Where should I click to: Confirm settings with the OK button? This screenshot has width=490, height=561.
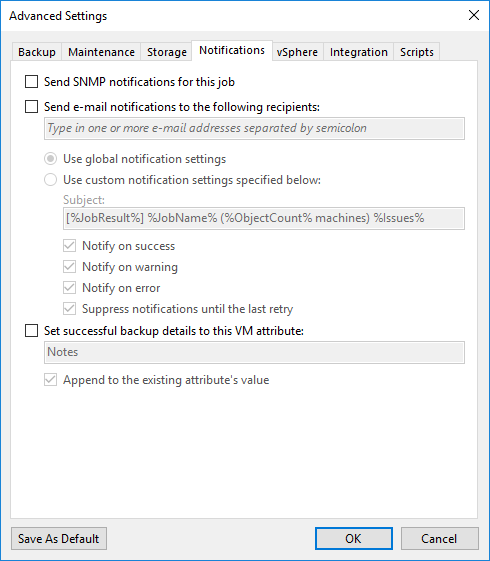tap(354, 538)
